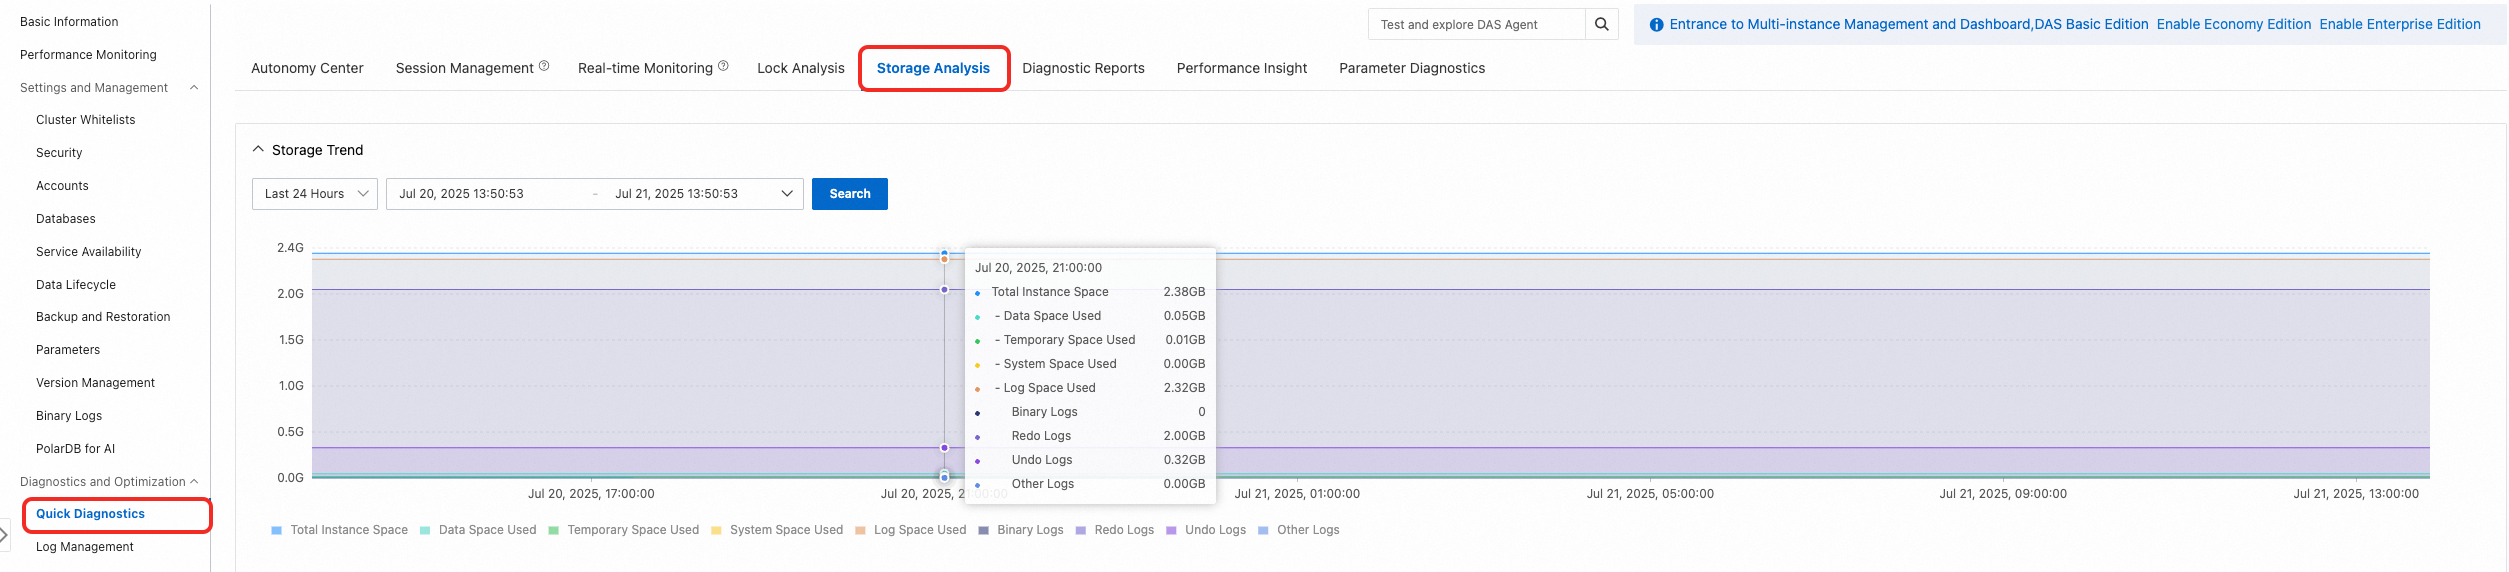This screenshot has height=572, width=2509.
Task: Hide Redo Logs series in legend
Action: point(1114,530)
